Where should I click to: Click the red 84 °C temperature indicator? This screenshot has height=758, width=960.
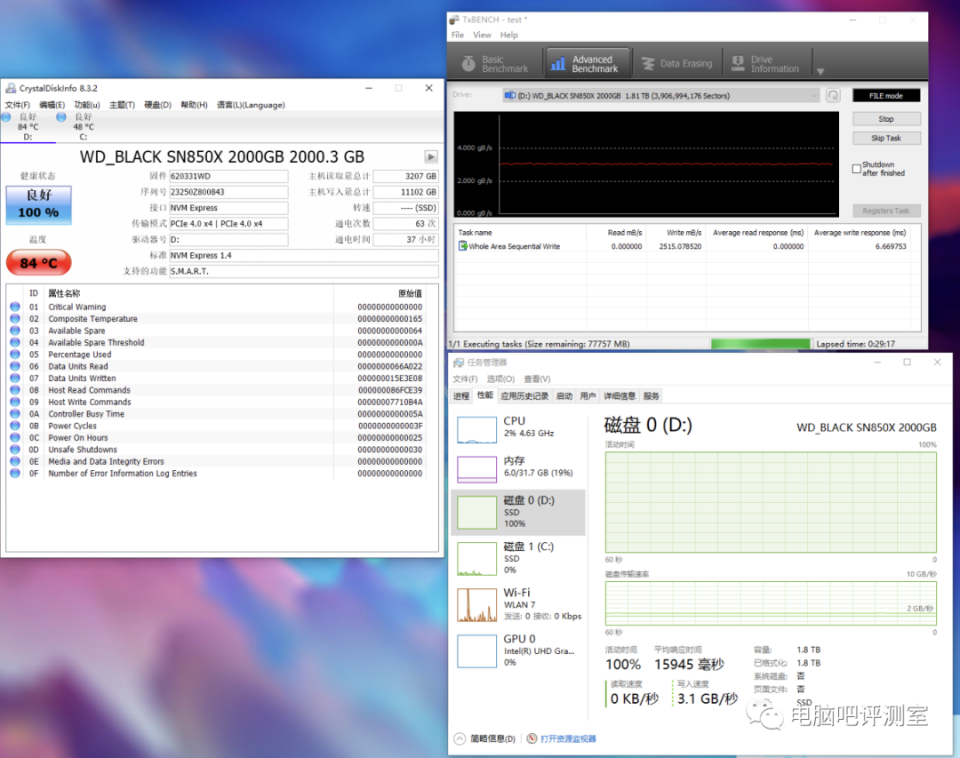(38, 263)
